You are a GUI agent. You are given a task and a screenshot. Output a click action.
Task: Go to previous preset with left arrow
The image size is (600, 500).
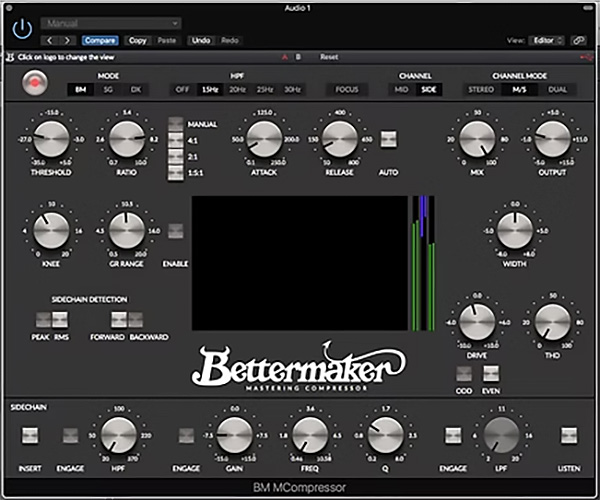click(x=50, y=41)
